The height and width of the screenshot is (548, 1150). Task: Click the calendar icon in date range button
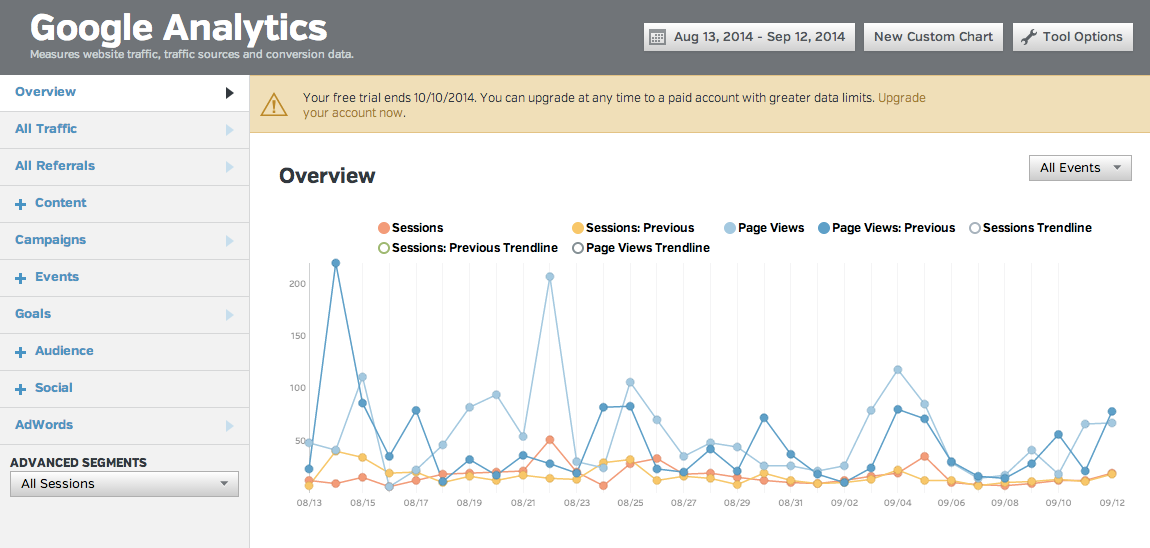(657, 37)
